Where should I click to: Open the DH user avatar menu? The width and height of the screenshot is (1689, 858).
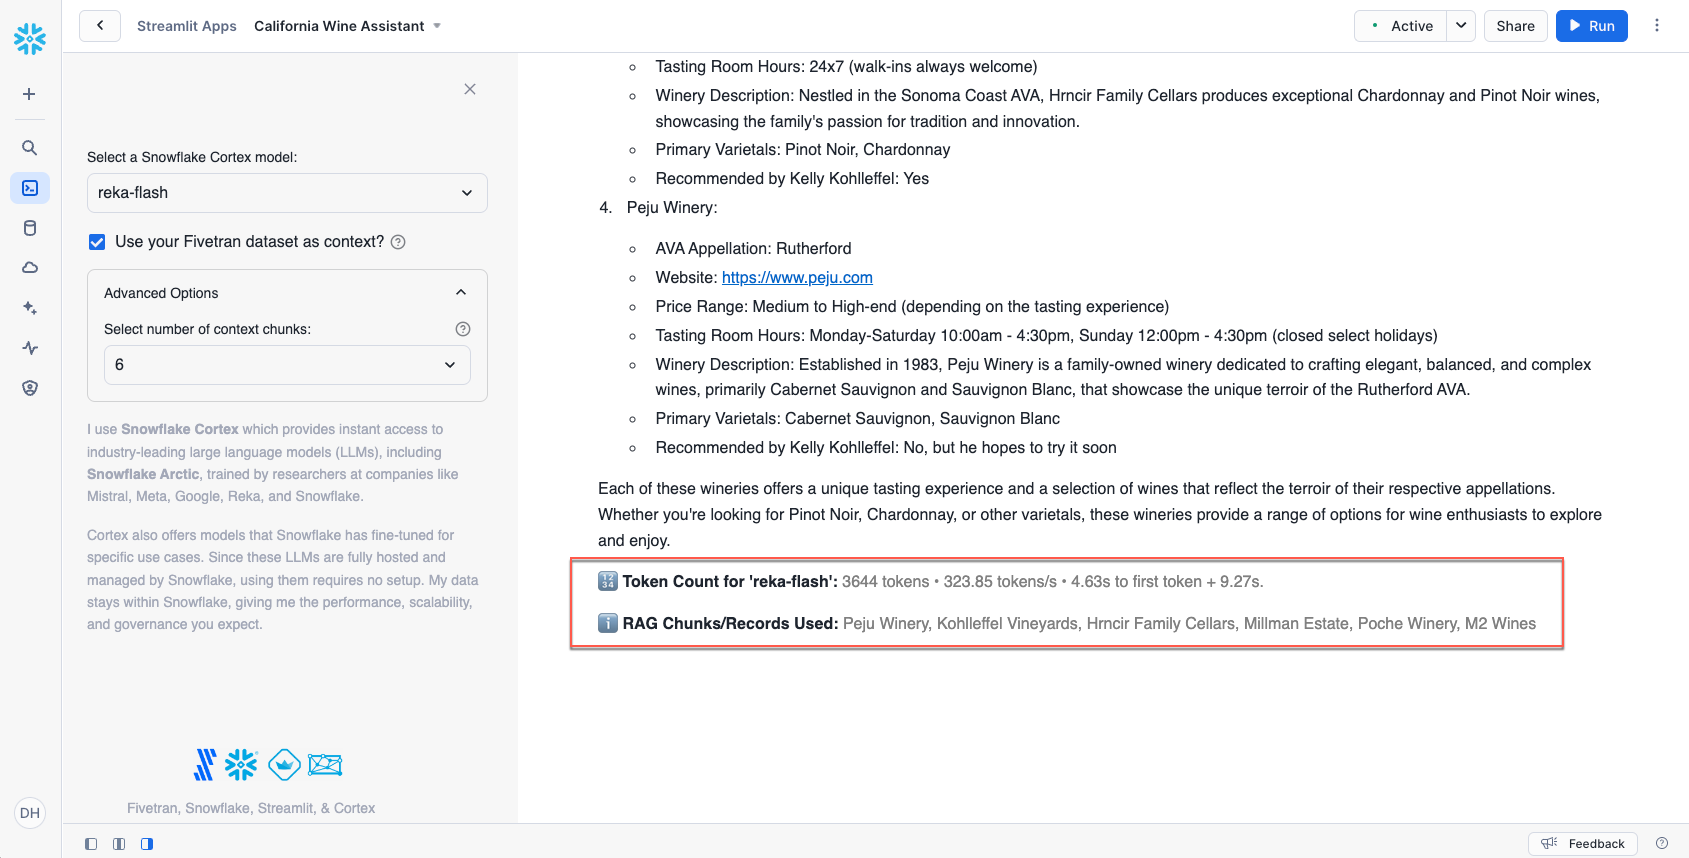click(30, 813)
